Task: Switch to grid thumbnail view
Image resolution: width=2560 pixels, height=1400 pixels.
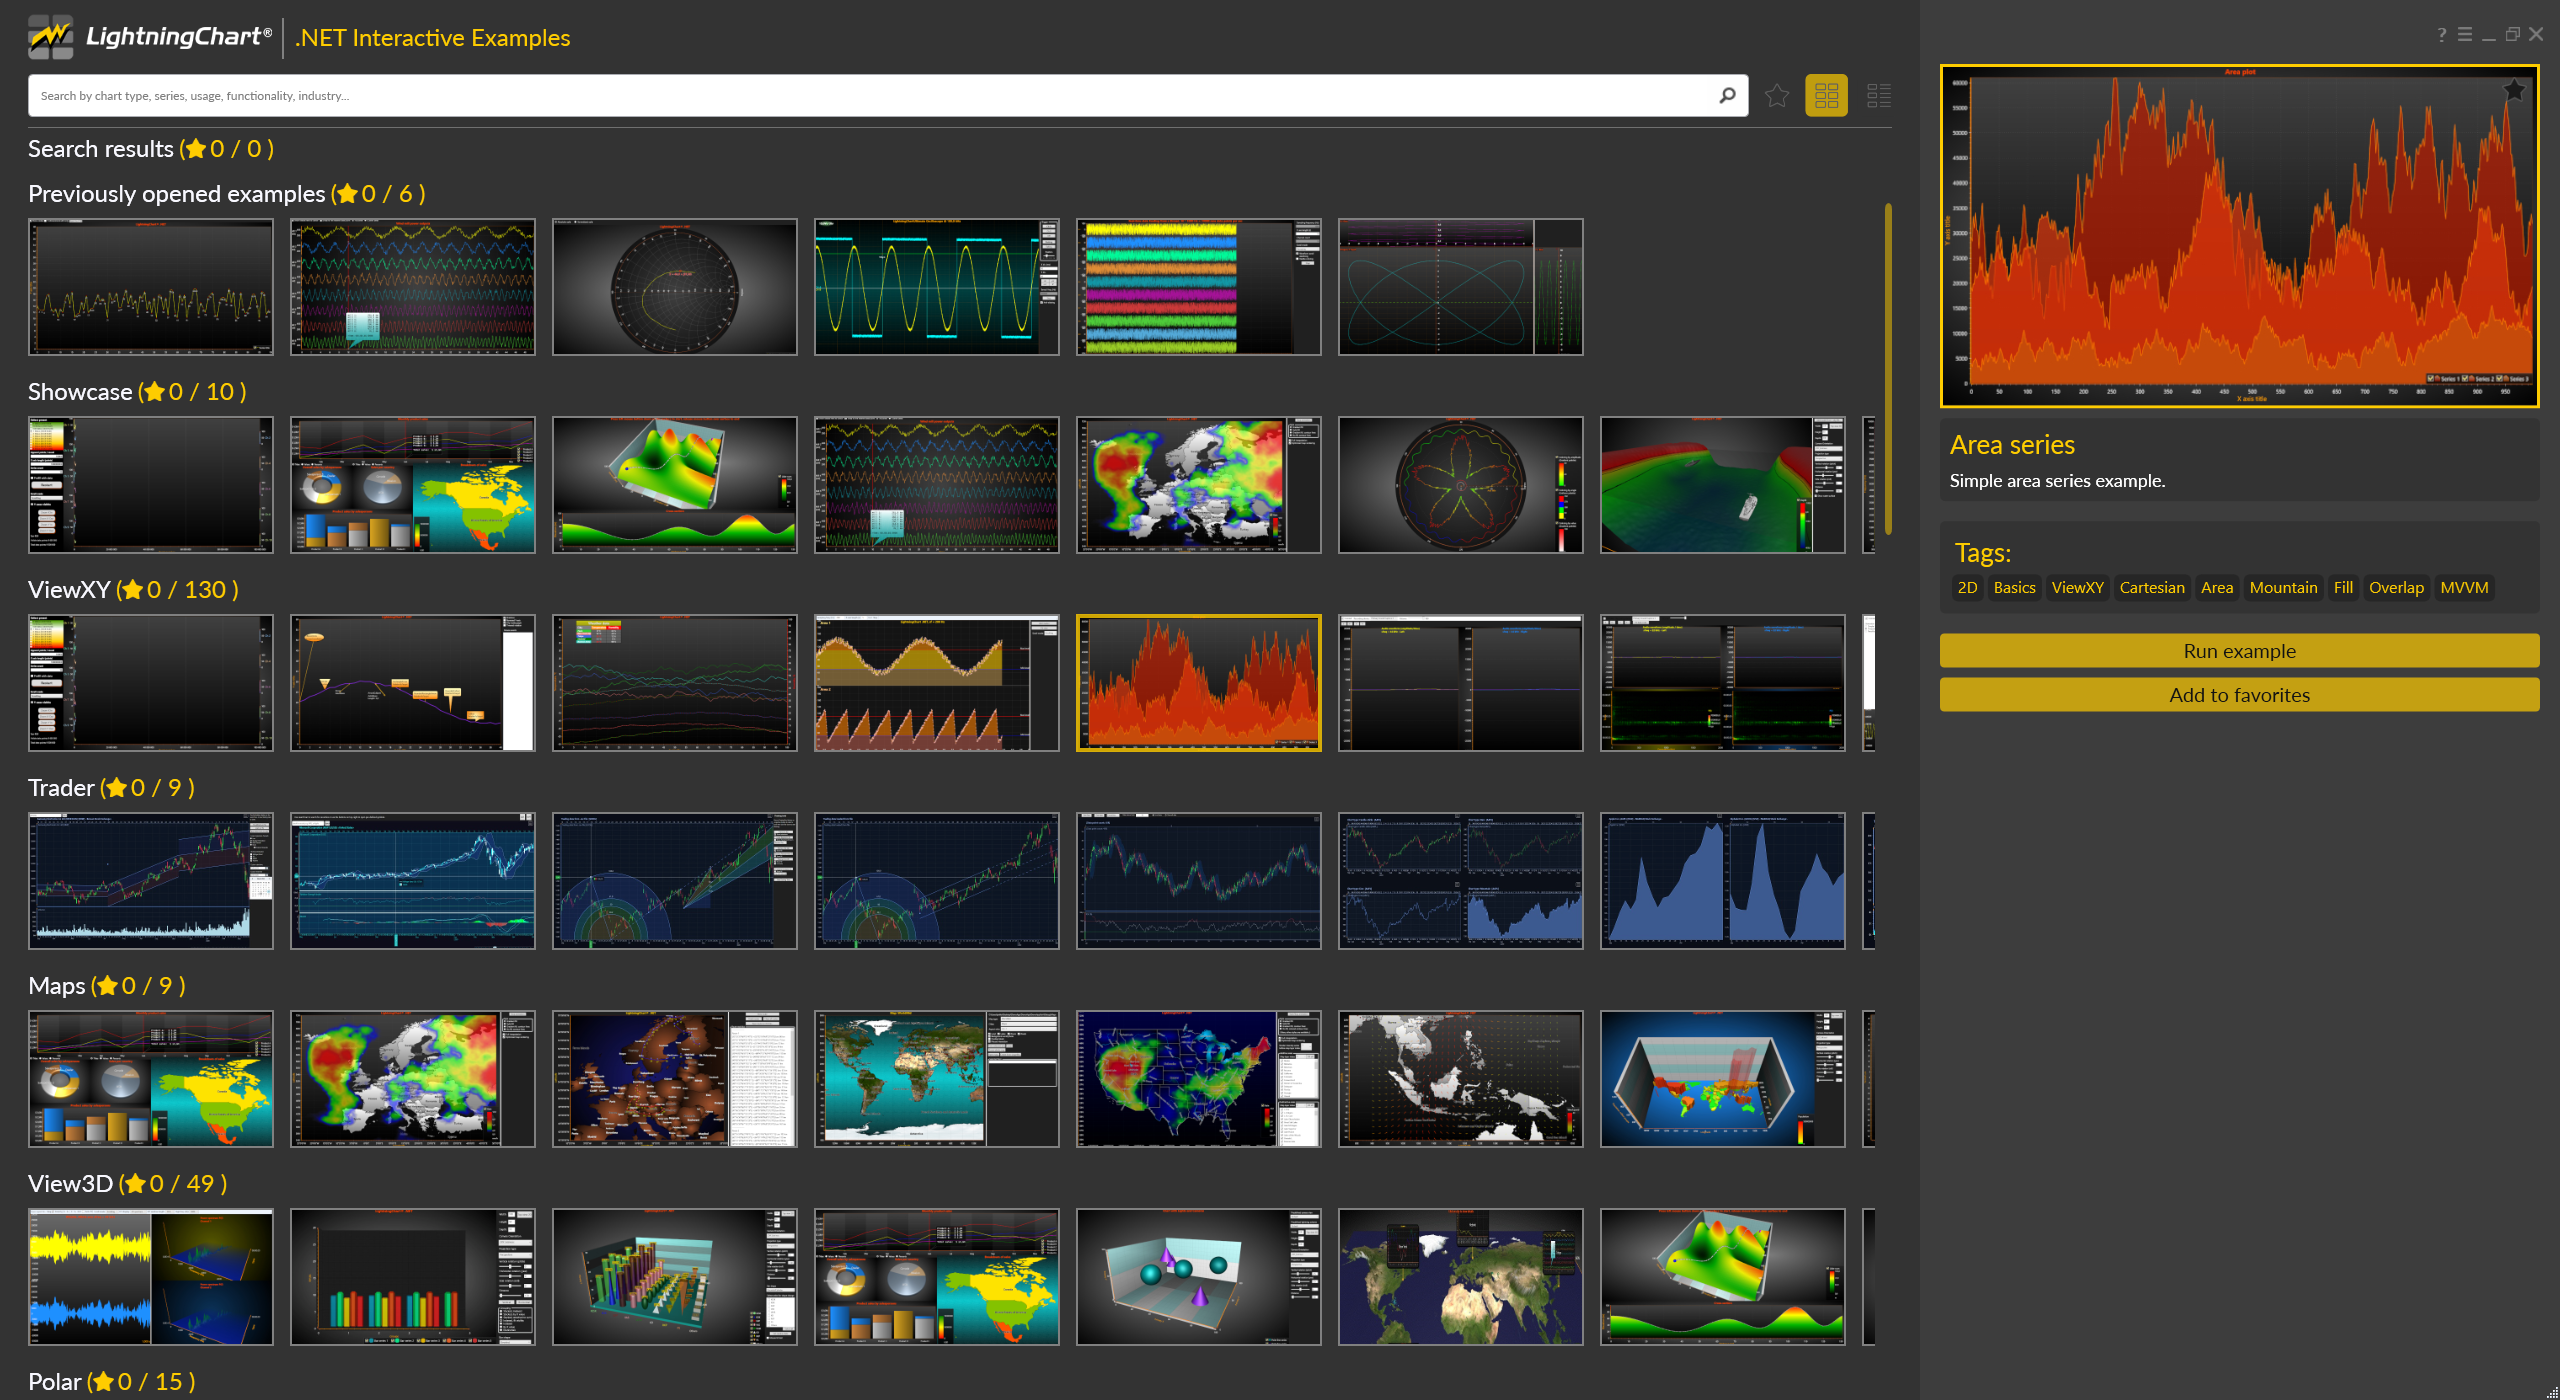Action: (x=1826, y=96)
